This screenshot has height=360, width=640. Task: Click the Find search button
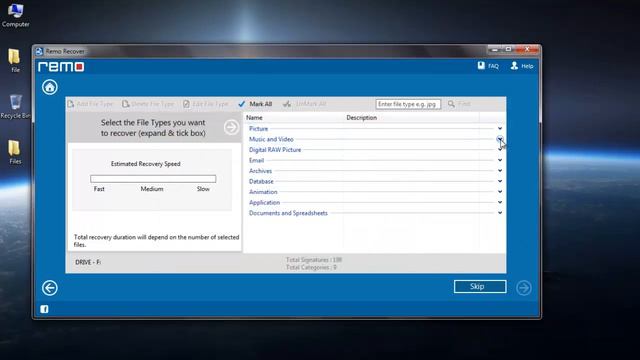coord(459,104)
